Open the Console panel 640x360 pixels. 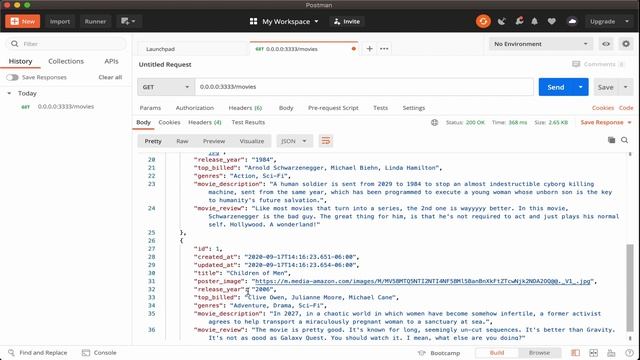click(99, 353)
